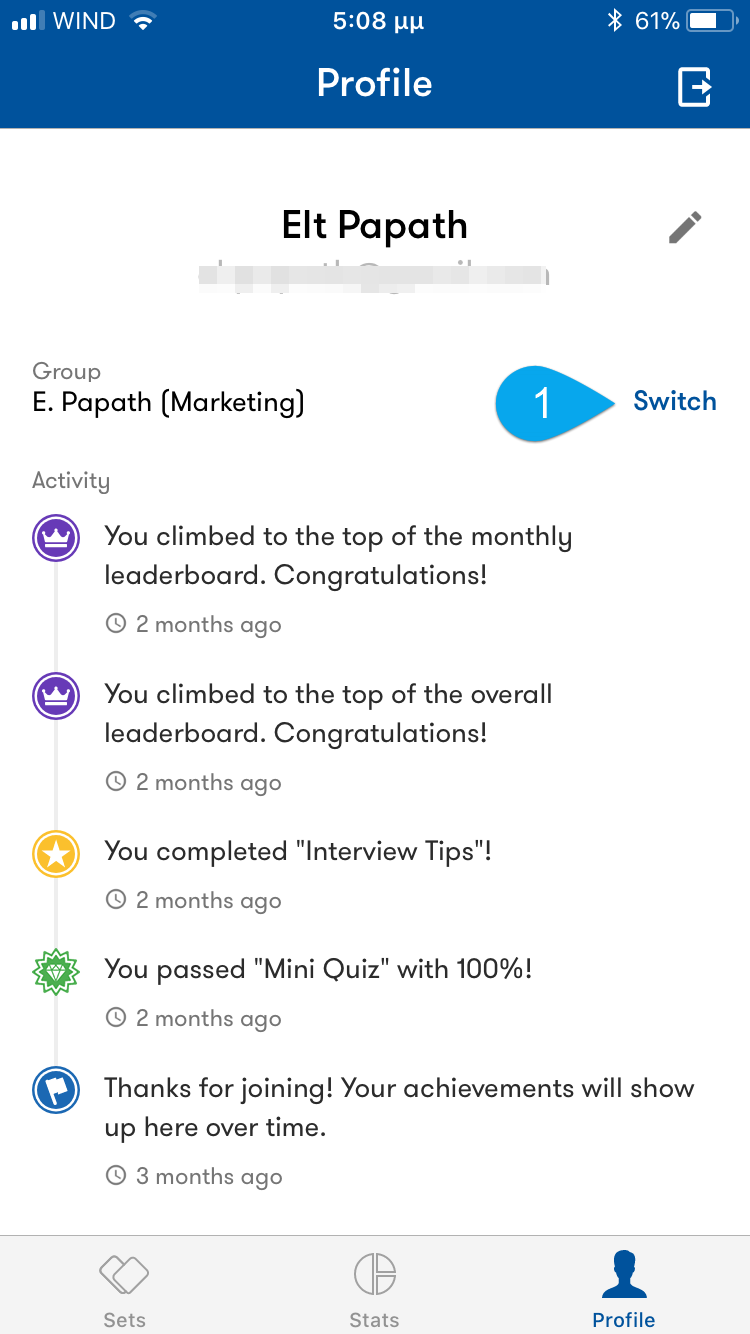Tap the purple crown overall leaderboard icon
The height and width of the screenshot is (1334, 750).
click(57, 697)
